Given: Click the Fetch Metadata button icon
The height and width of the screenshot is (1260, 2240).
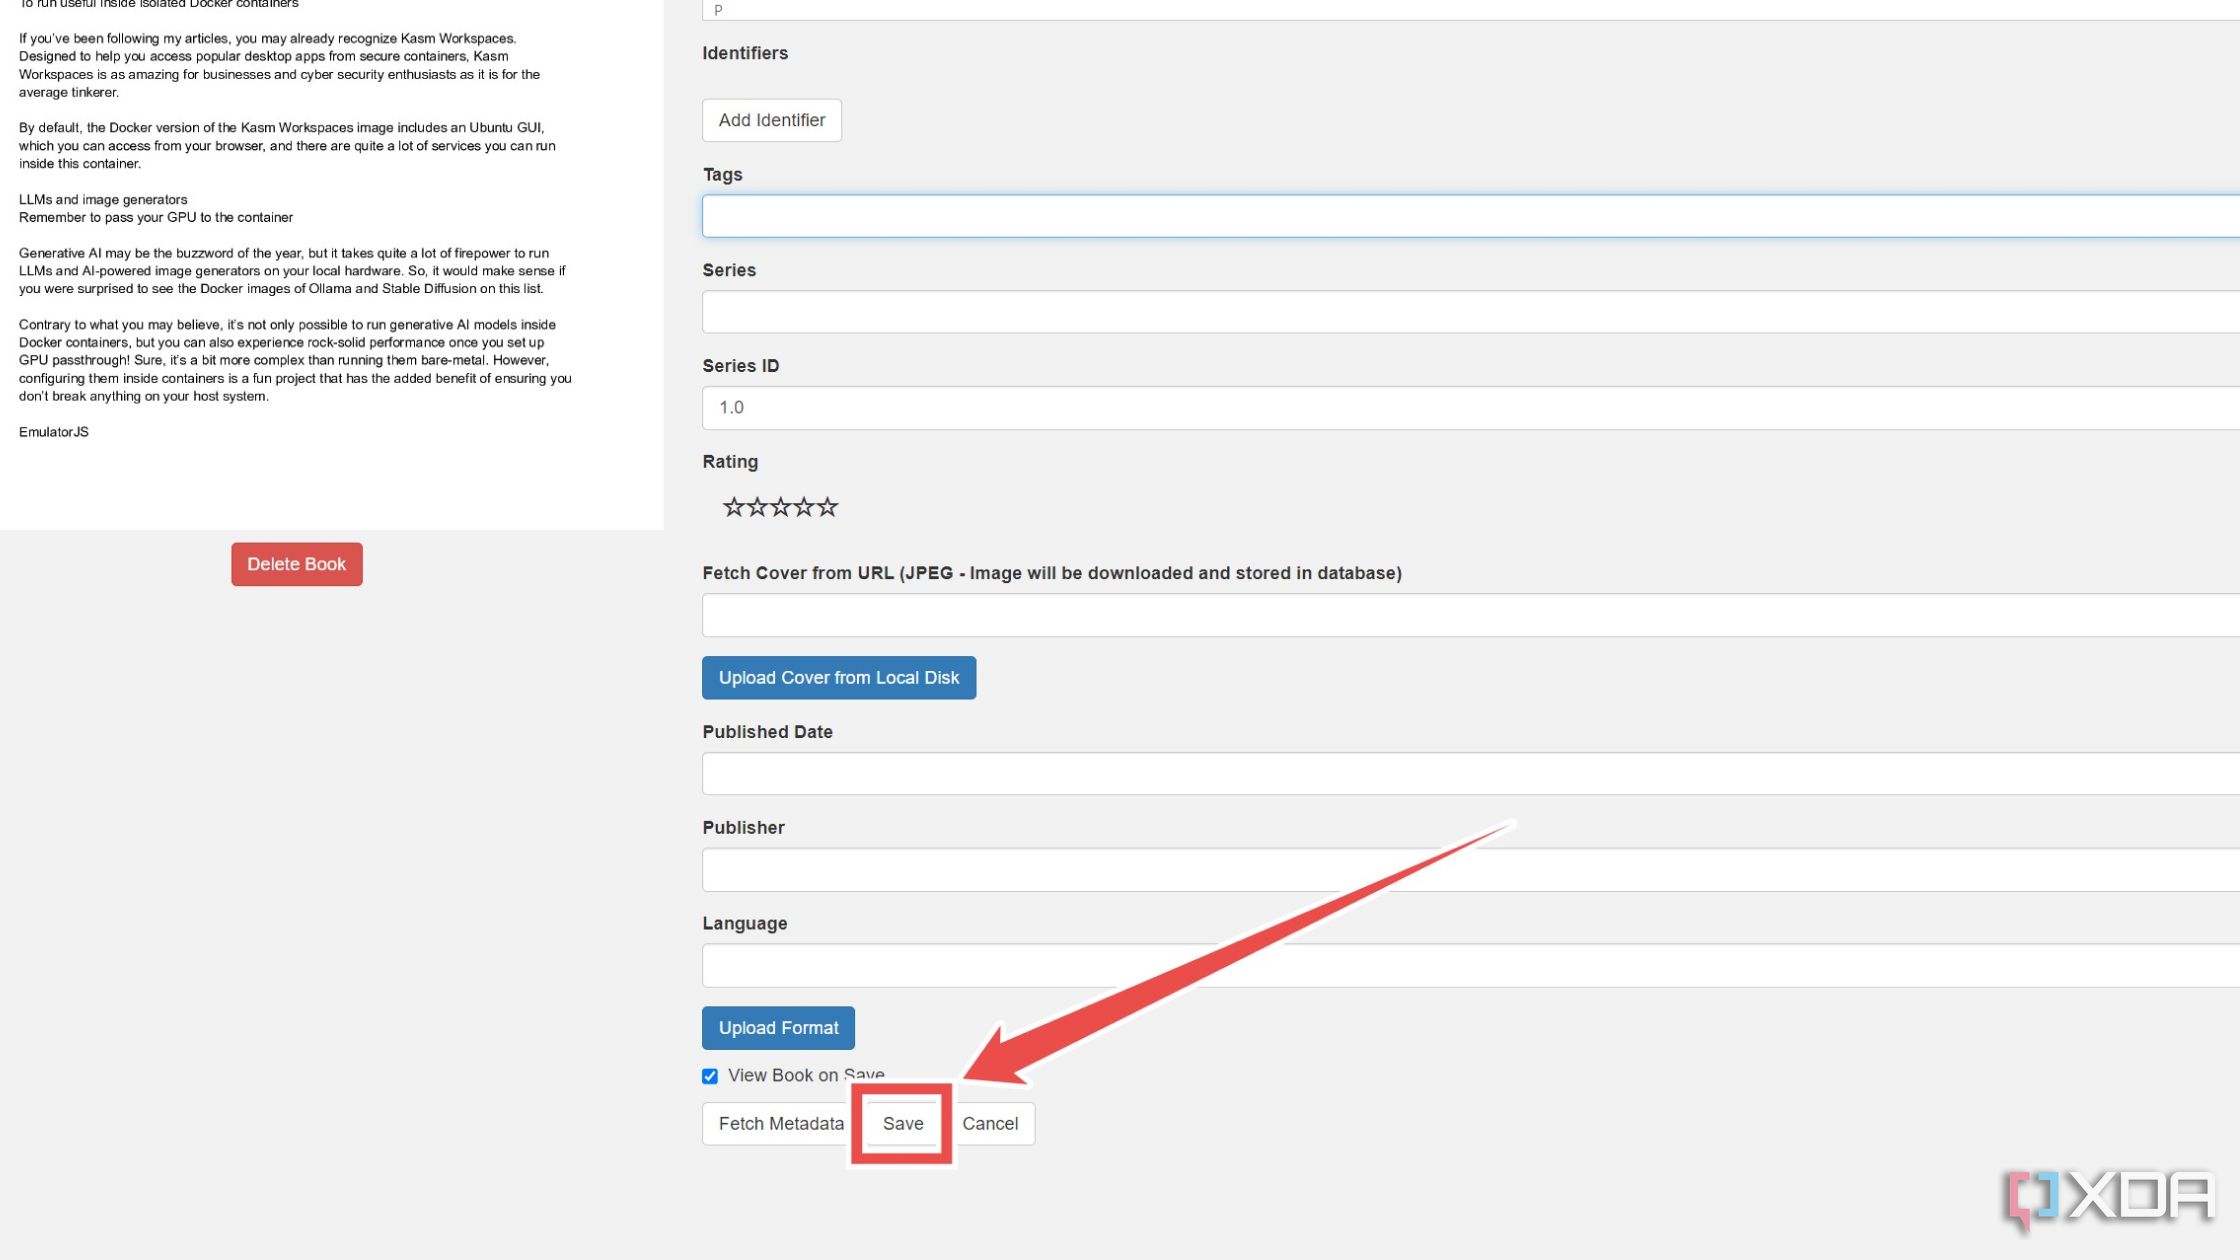Looking at the screenshot, I should pos(780,1123).
